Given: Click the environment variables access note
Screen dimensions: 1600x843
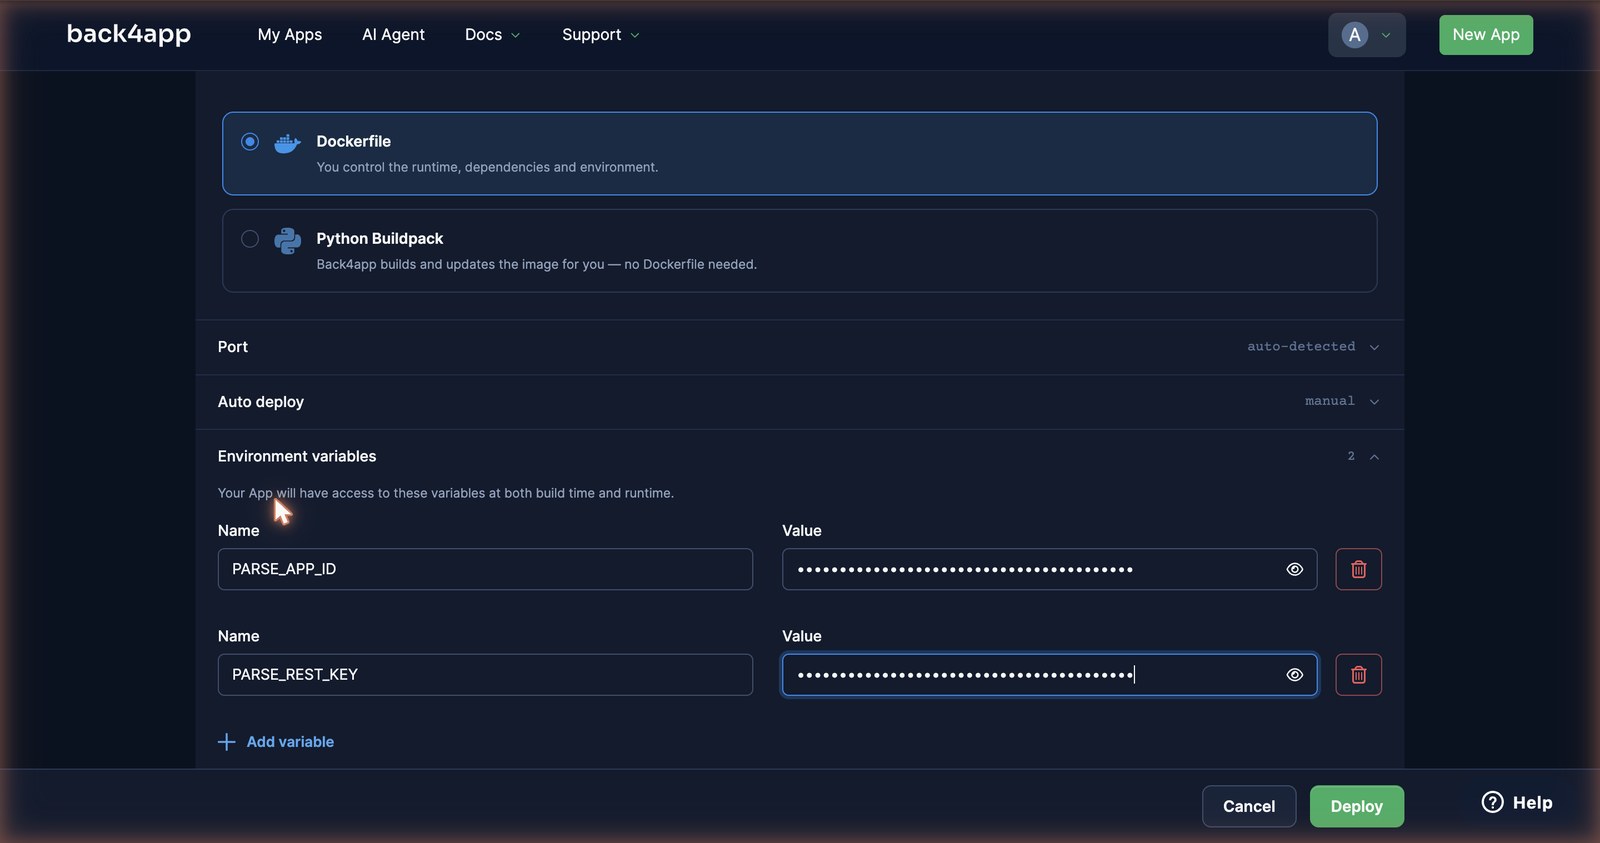Looking at the screenshot, I should click(446, 493).
